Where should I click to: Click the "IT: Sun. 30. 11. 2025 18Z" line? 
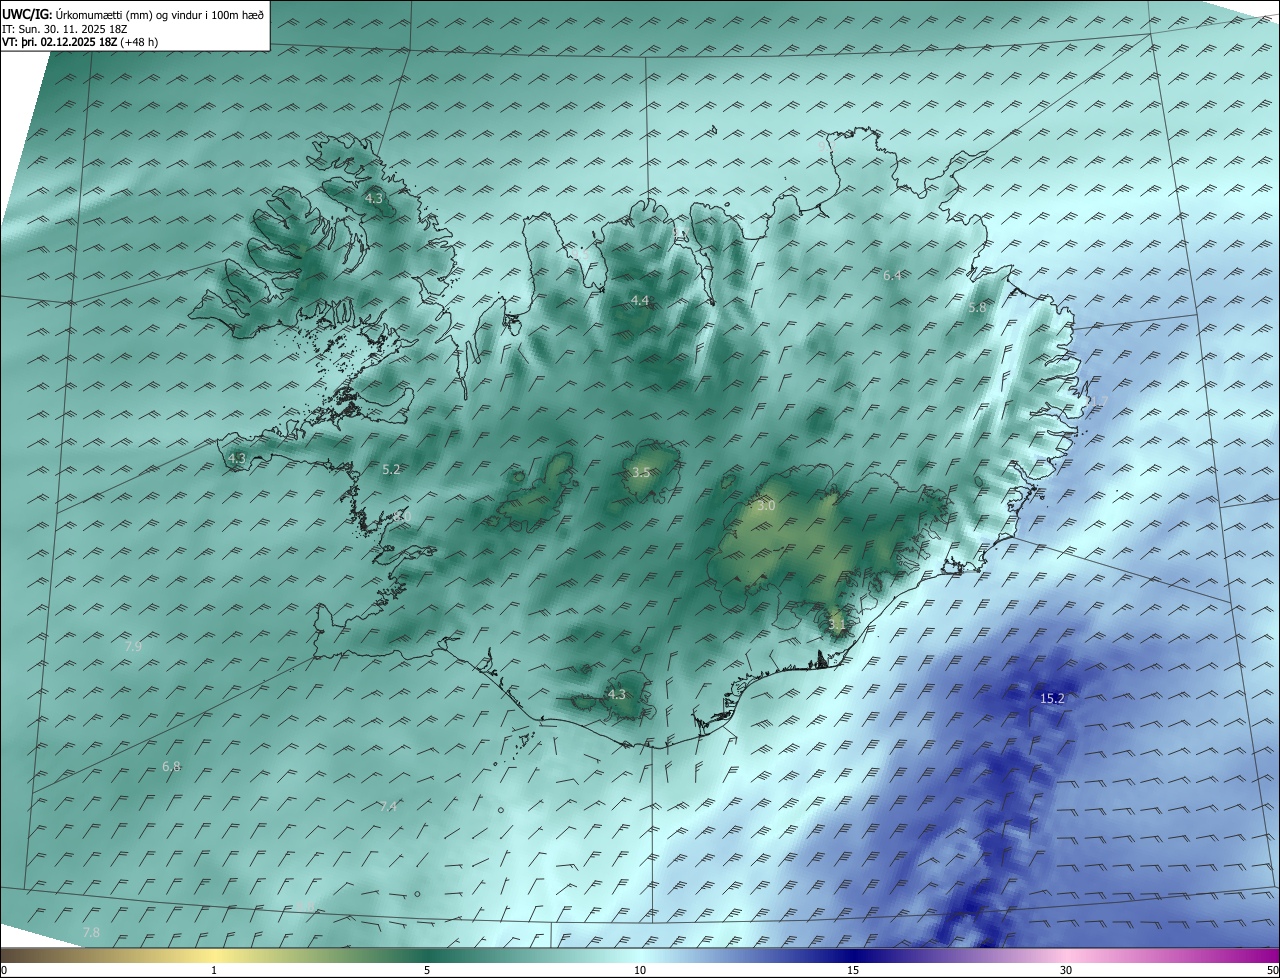tap(66, 29)
